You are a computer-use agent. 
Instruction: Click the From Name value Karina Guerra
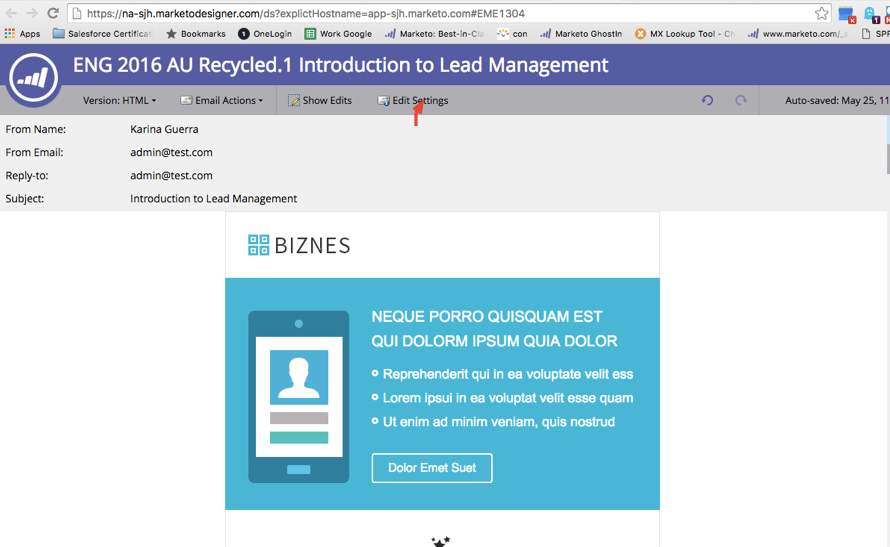click(164, 129)
